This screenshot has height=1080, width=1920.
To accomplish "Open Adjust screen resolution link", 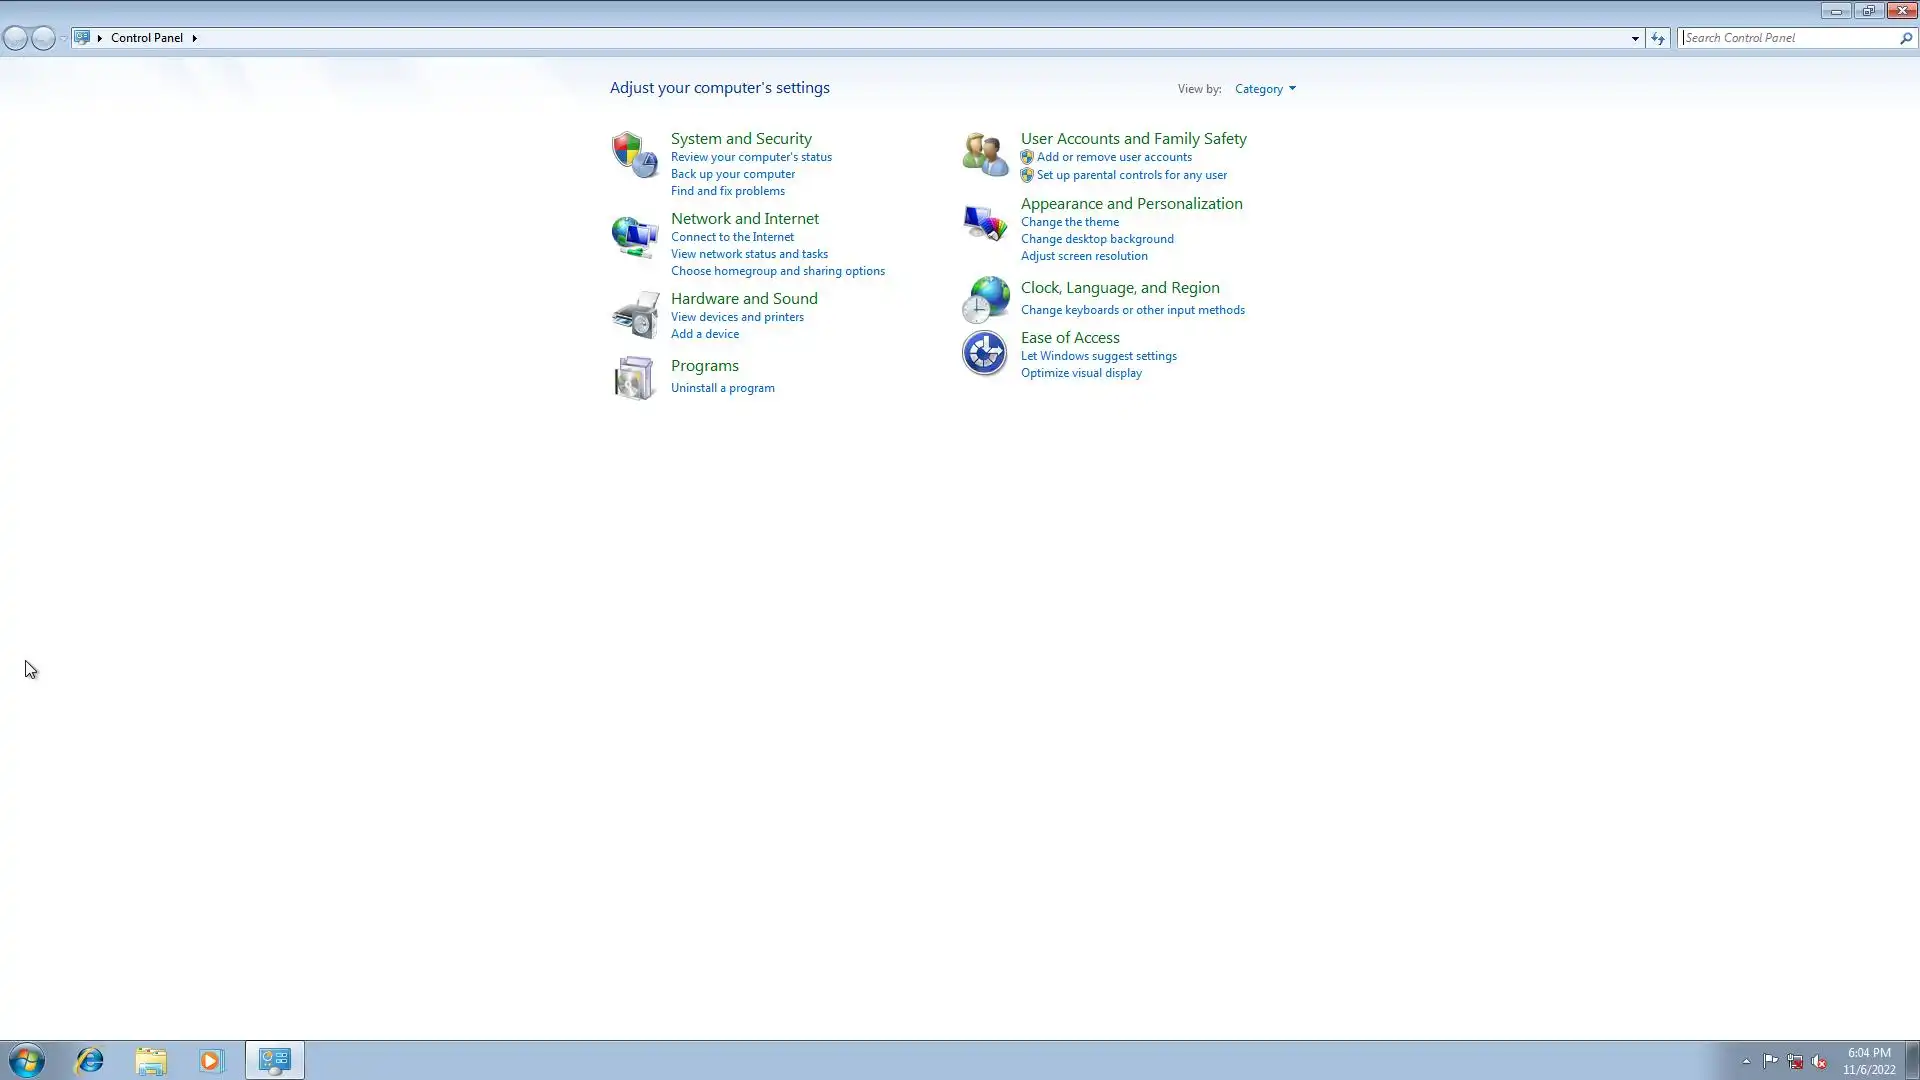I will tap(1084, 256).
